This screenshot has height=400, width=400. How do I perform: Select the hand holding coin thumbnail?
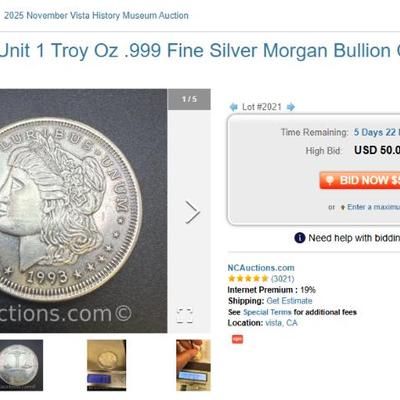click(193, 365)
